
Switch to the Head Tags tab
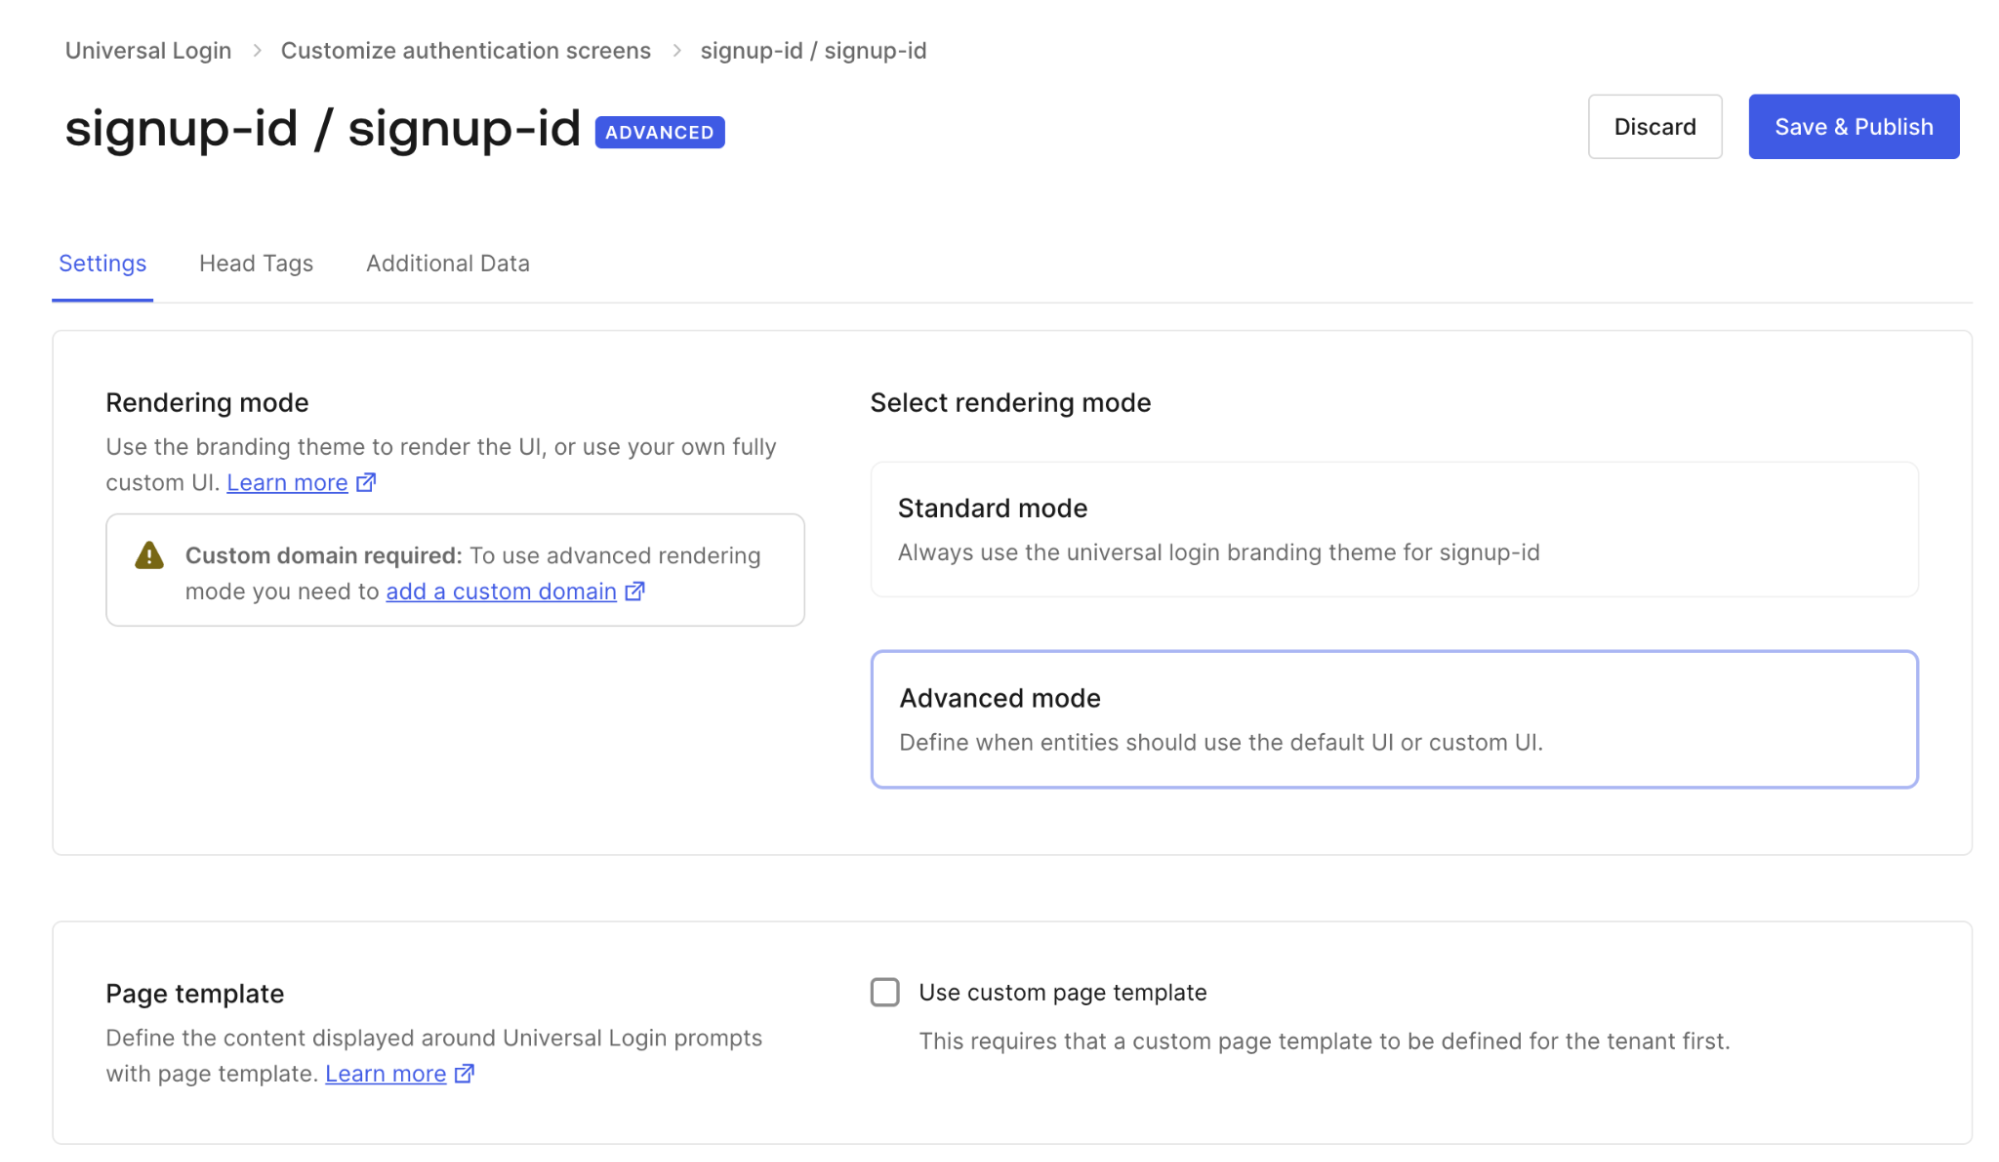256,263
